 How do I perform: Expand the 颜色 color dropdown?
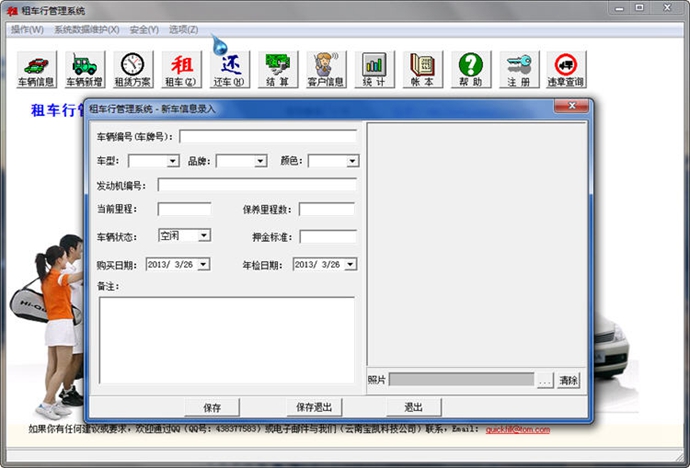click(x=352, y=161)
